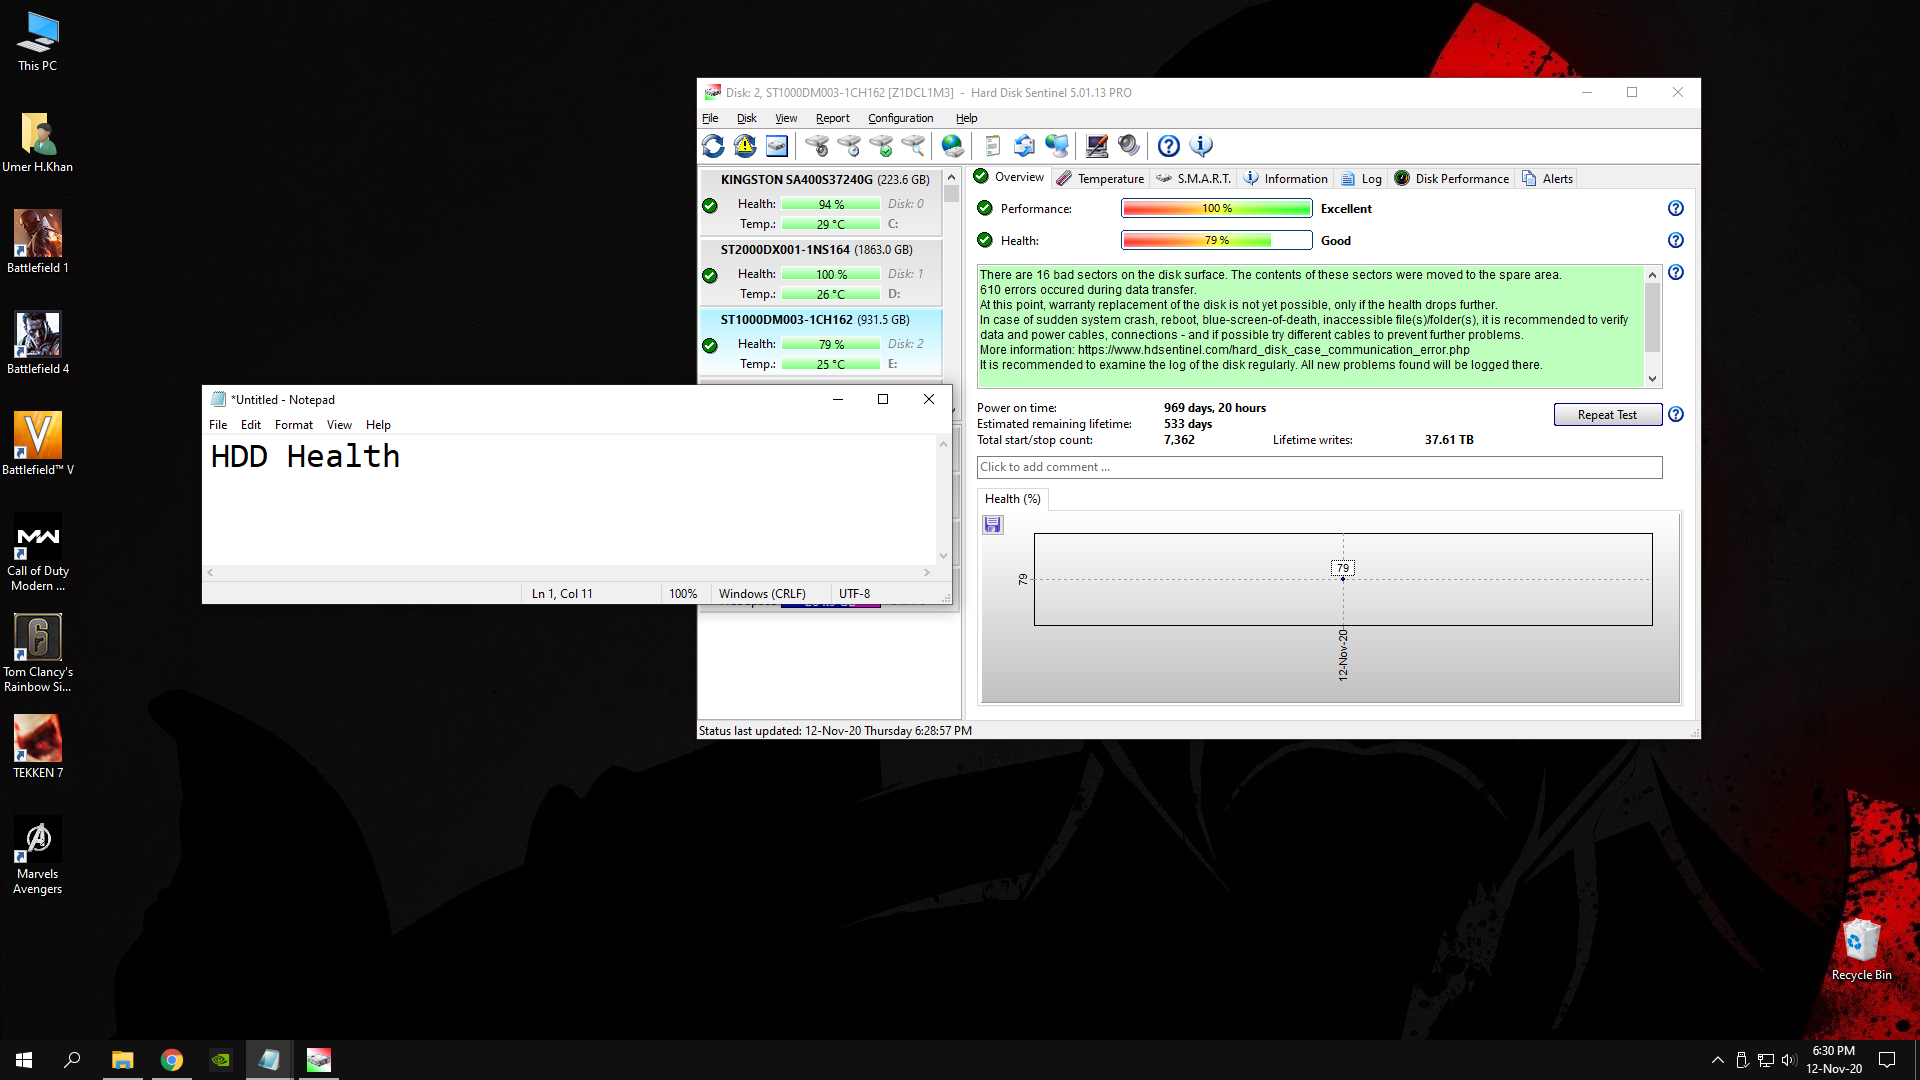Click the send email report icon

1024,146
